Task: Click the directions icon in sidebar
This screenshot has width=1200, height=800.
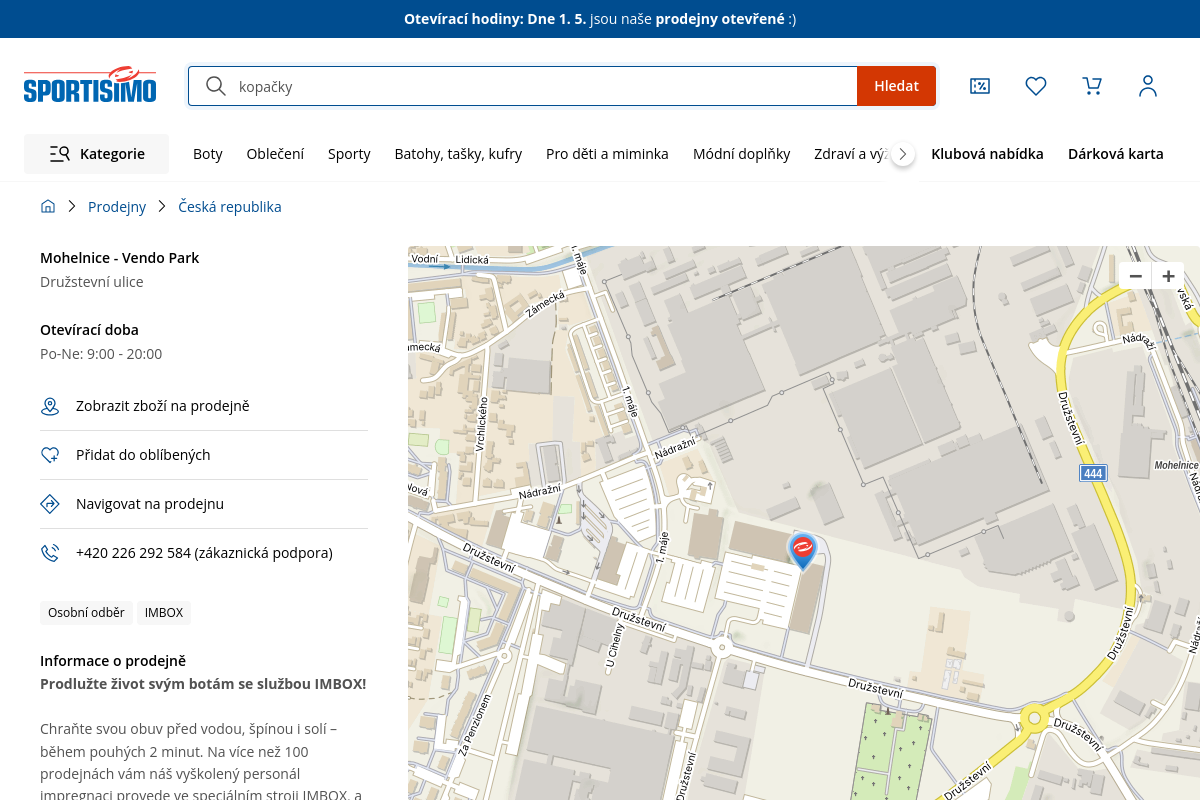Action: [x=50, y=504]
